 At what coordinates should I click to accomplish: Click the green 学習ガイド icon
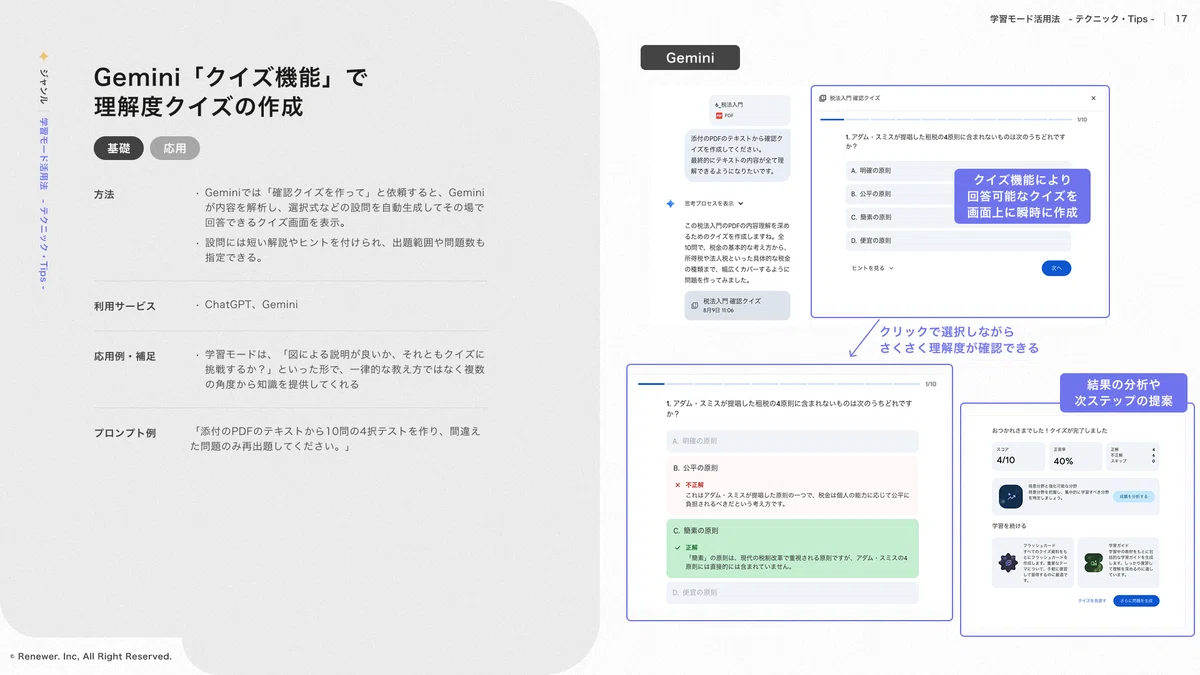pos(1095,565)
